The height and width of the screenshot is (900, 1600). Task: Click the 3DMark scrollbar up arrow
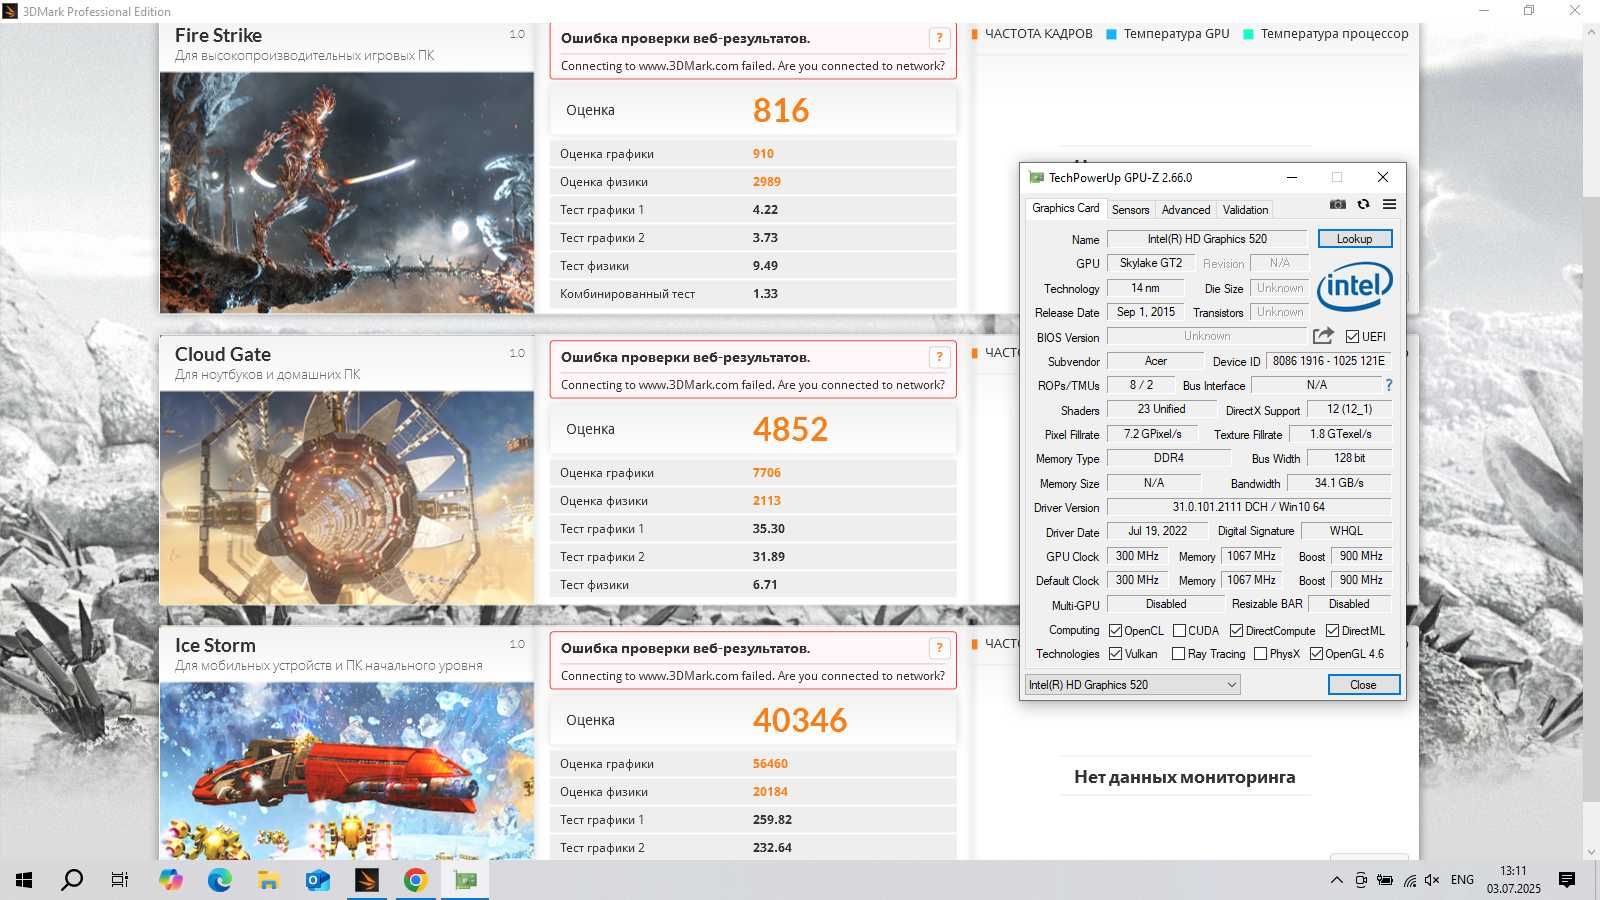click(x=1591, y=33)
